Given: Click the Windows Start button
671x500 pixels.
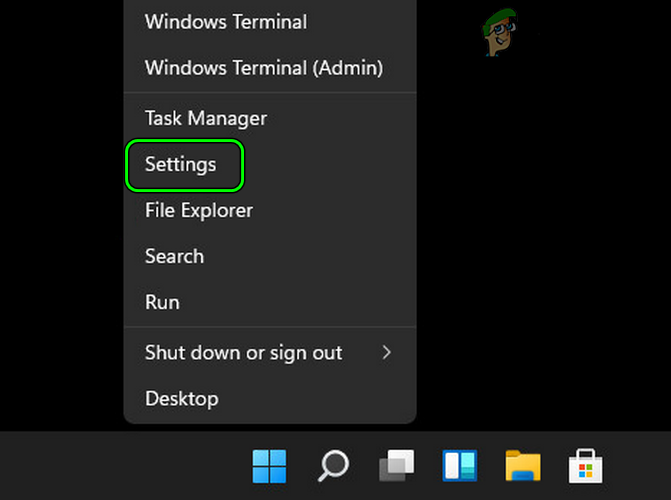Looking at the screenshot, I should pos(269,465).
